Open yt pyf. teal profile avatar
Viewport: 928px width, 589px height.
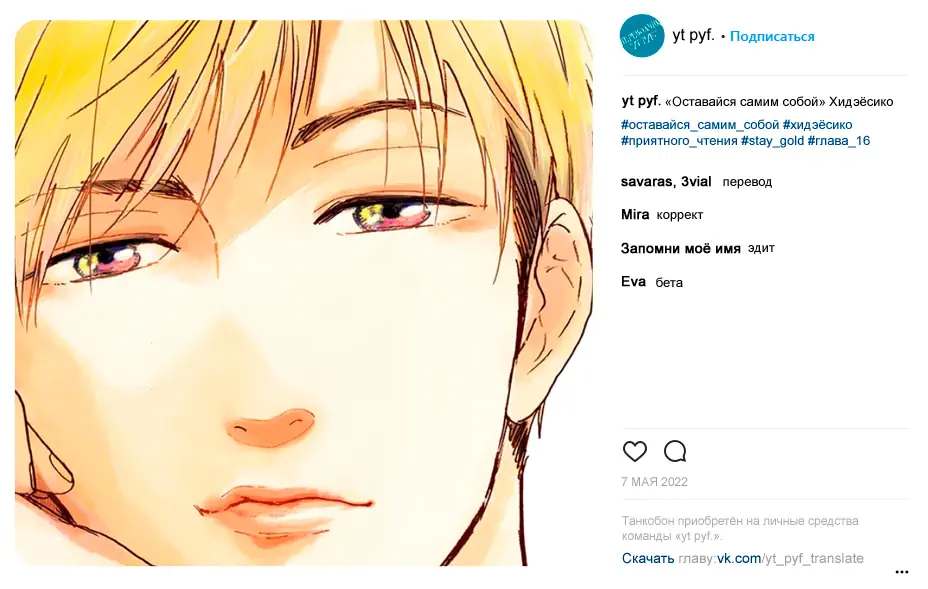point(642,36)
